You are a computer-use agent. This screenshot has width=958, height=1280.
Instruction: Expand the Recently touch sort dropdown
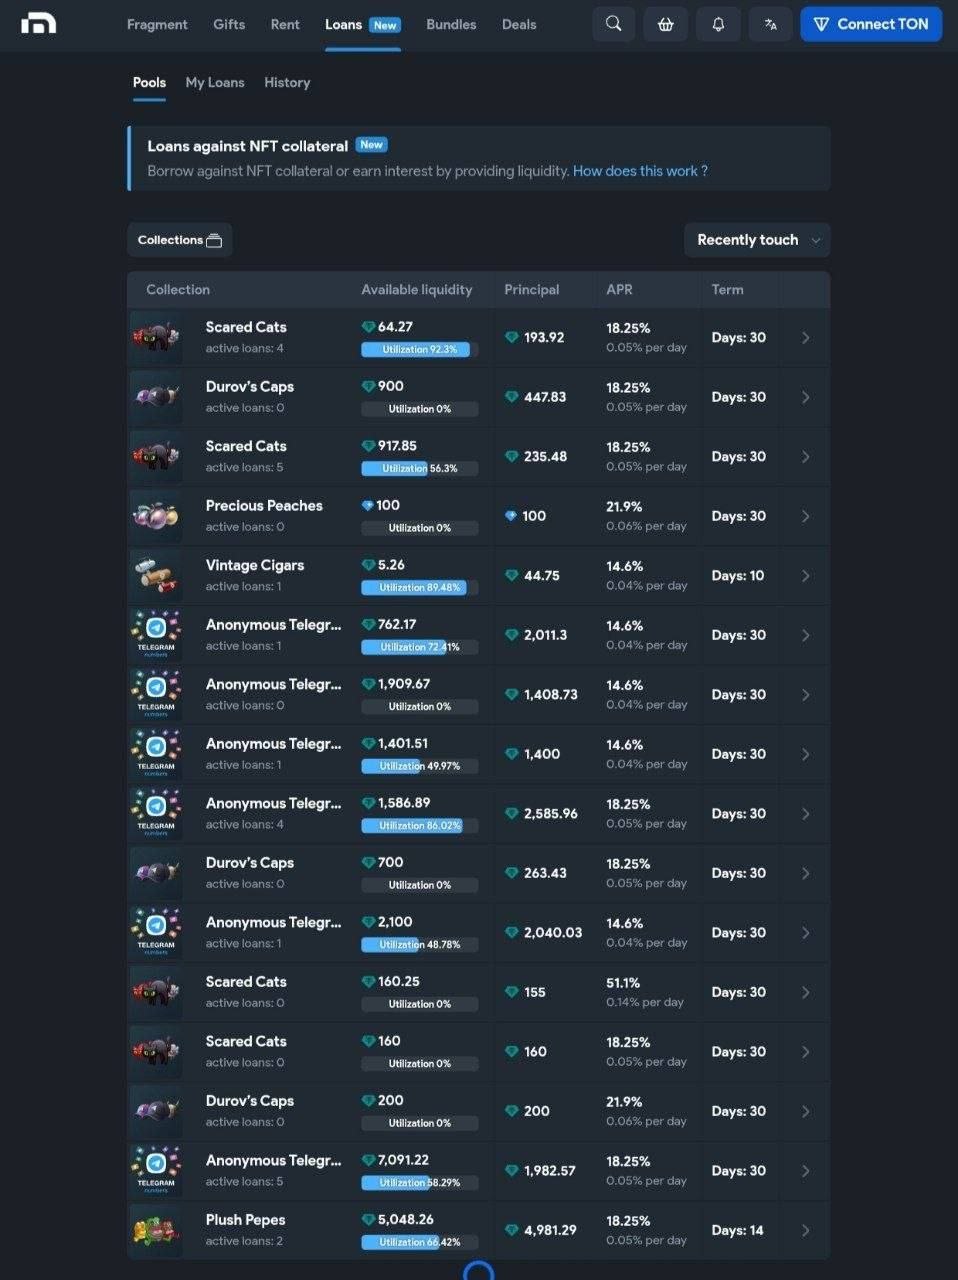(x=757, y=240)
